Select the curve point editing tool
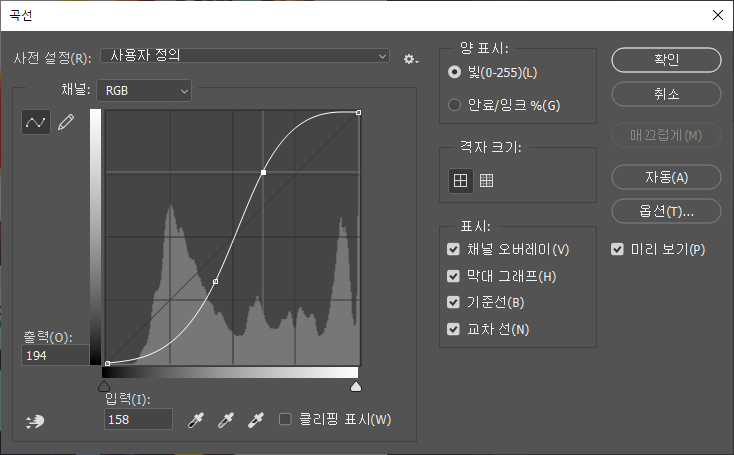The image size is (734, 455). coord(36,122)
